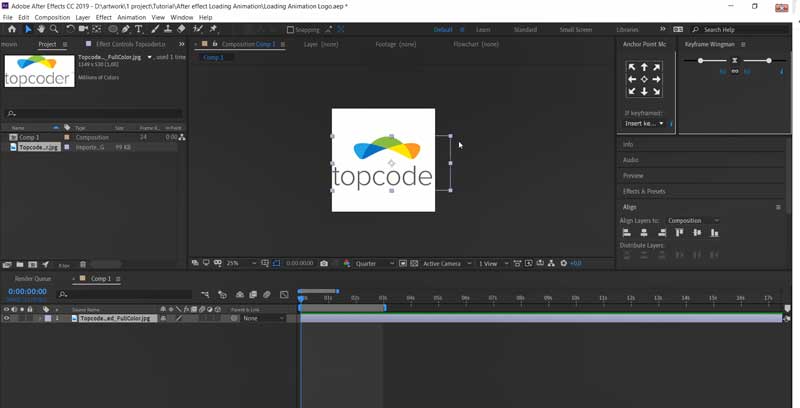
Task: Adjust the Keyframe Wingman left ease slider
Action: (x=701, y=61)
